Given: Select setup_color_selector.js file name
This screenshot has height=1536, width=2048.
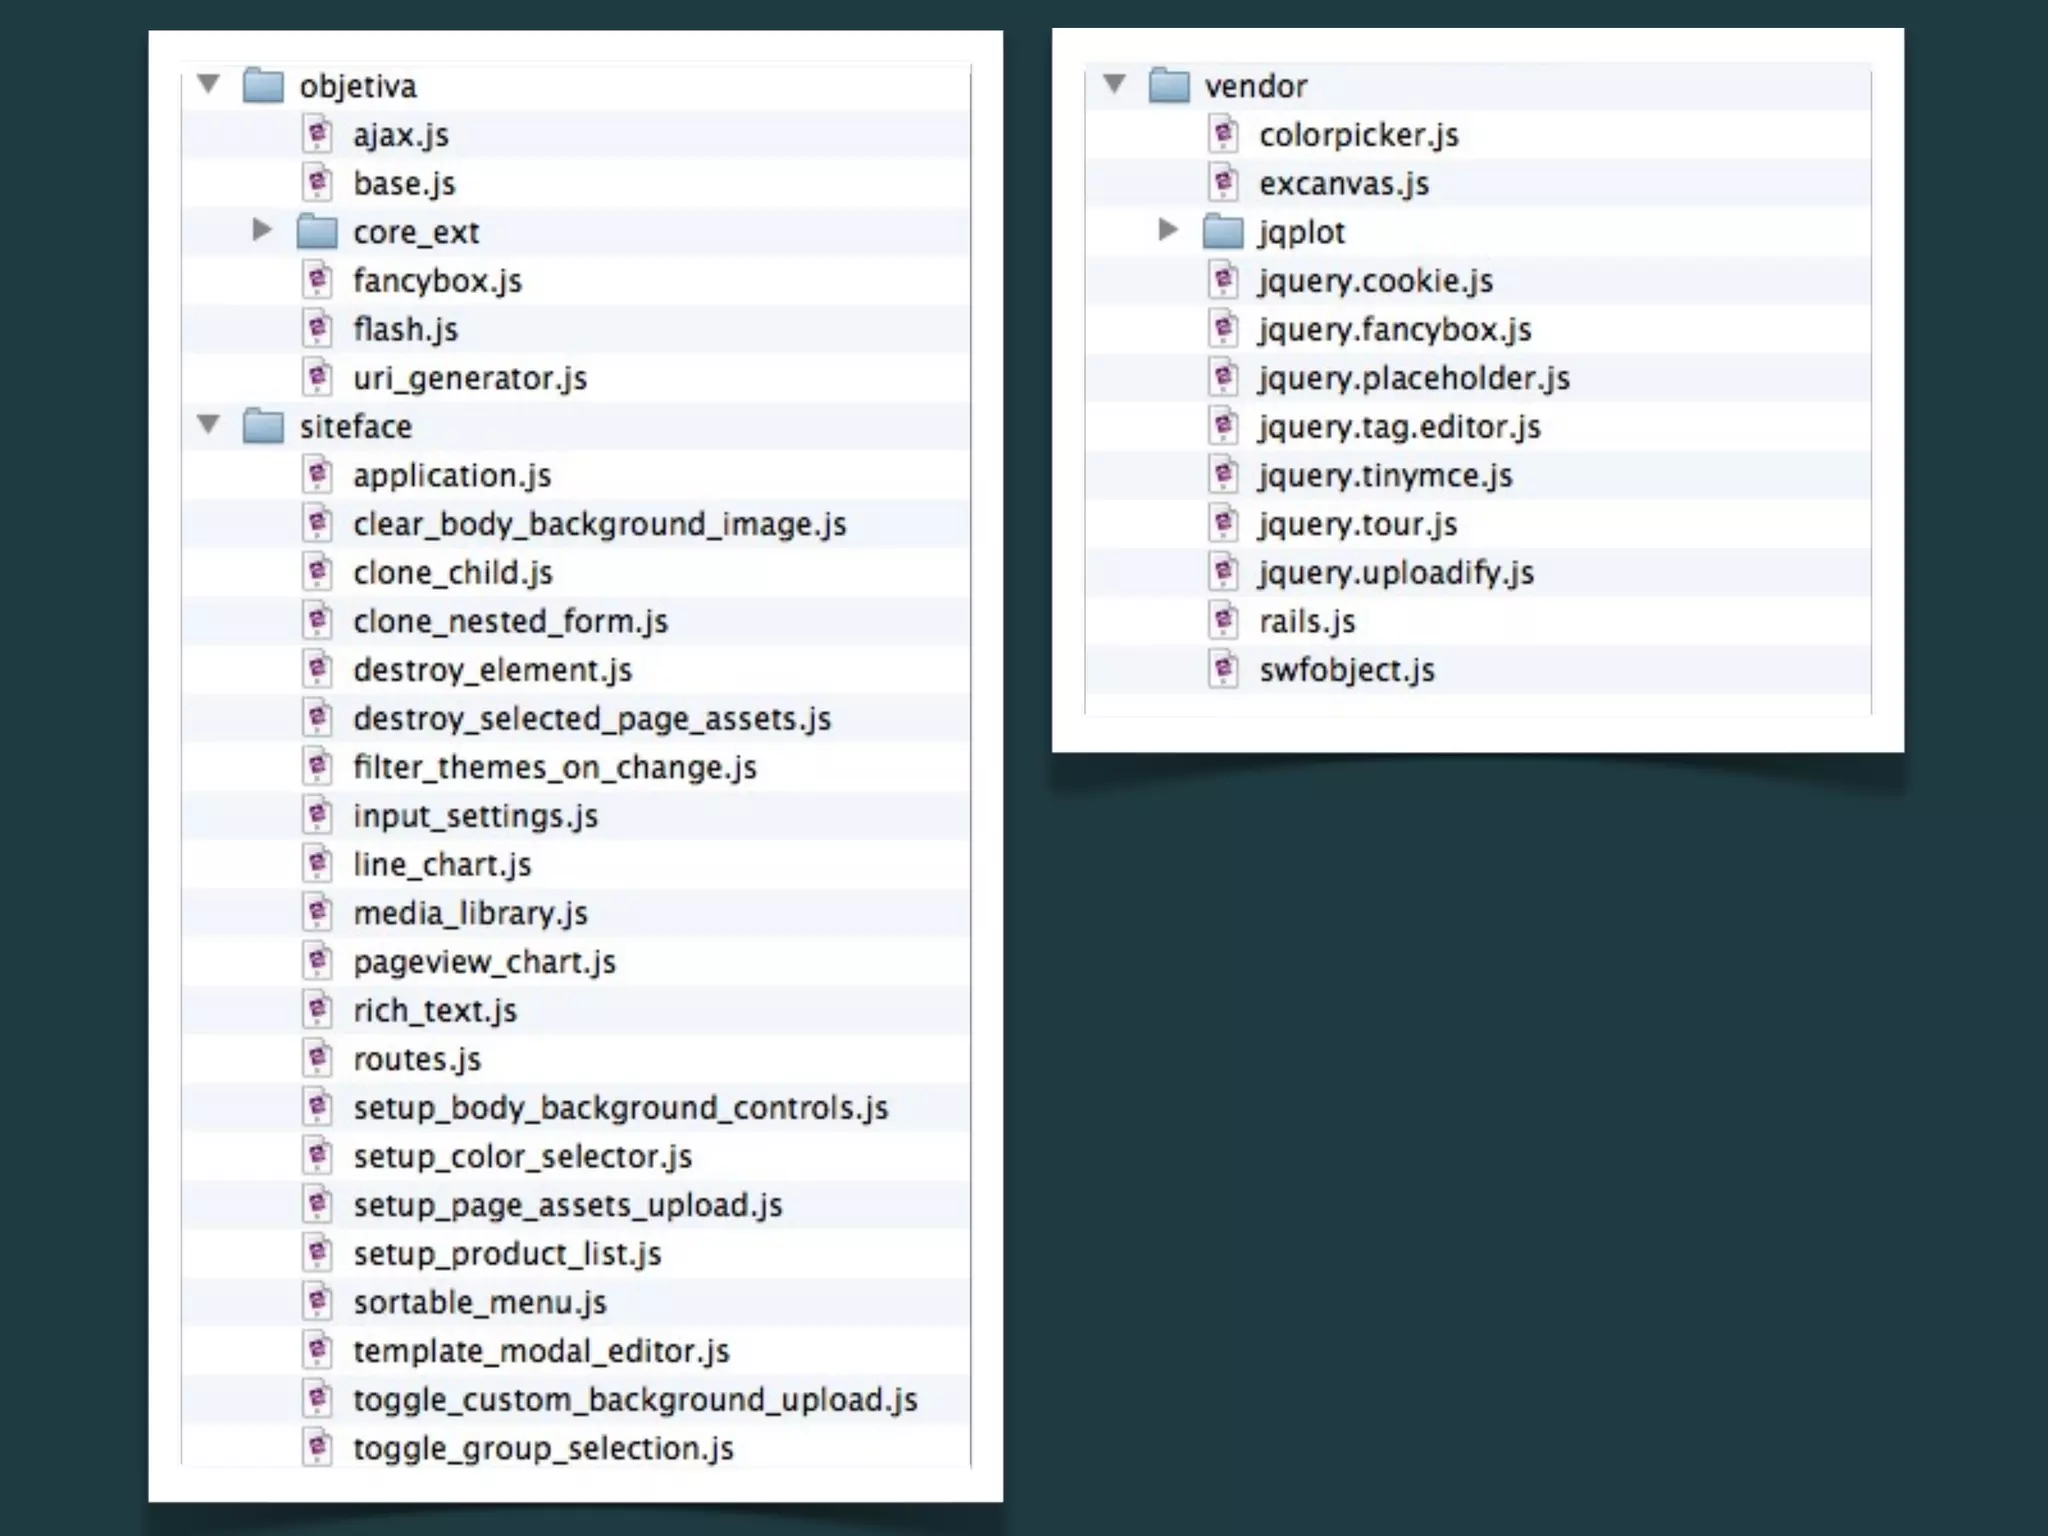Looking at the screenshot, I should coord(522,1157).
